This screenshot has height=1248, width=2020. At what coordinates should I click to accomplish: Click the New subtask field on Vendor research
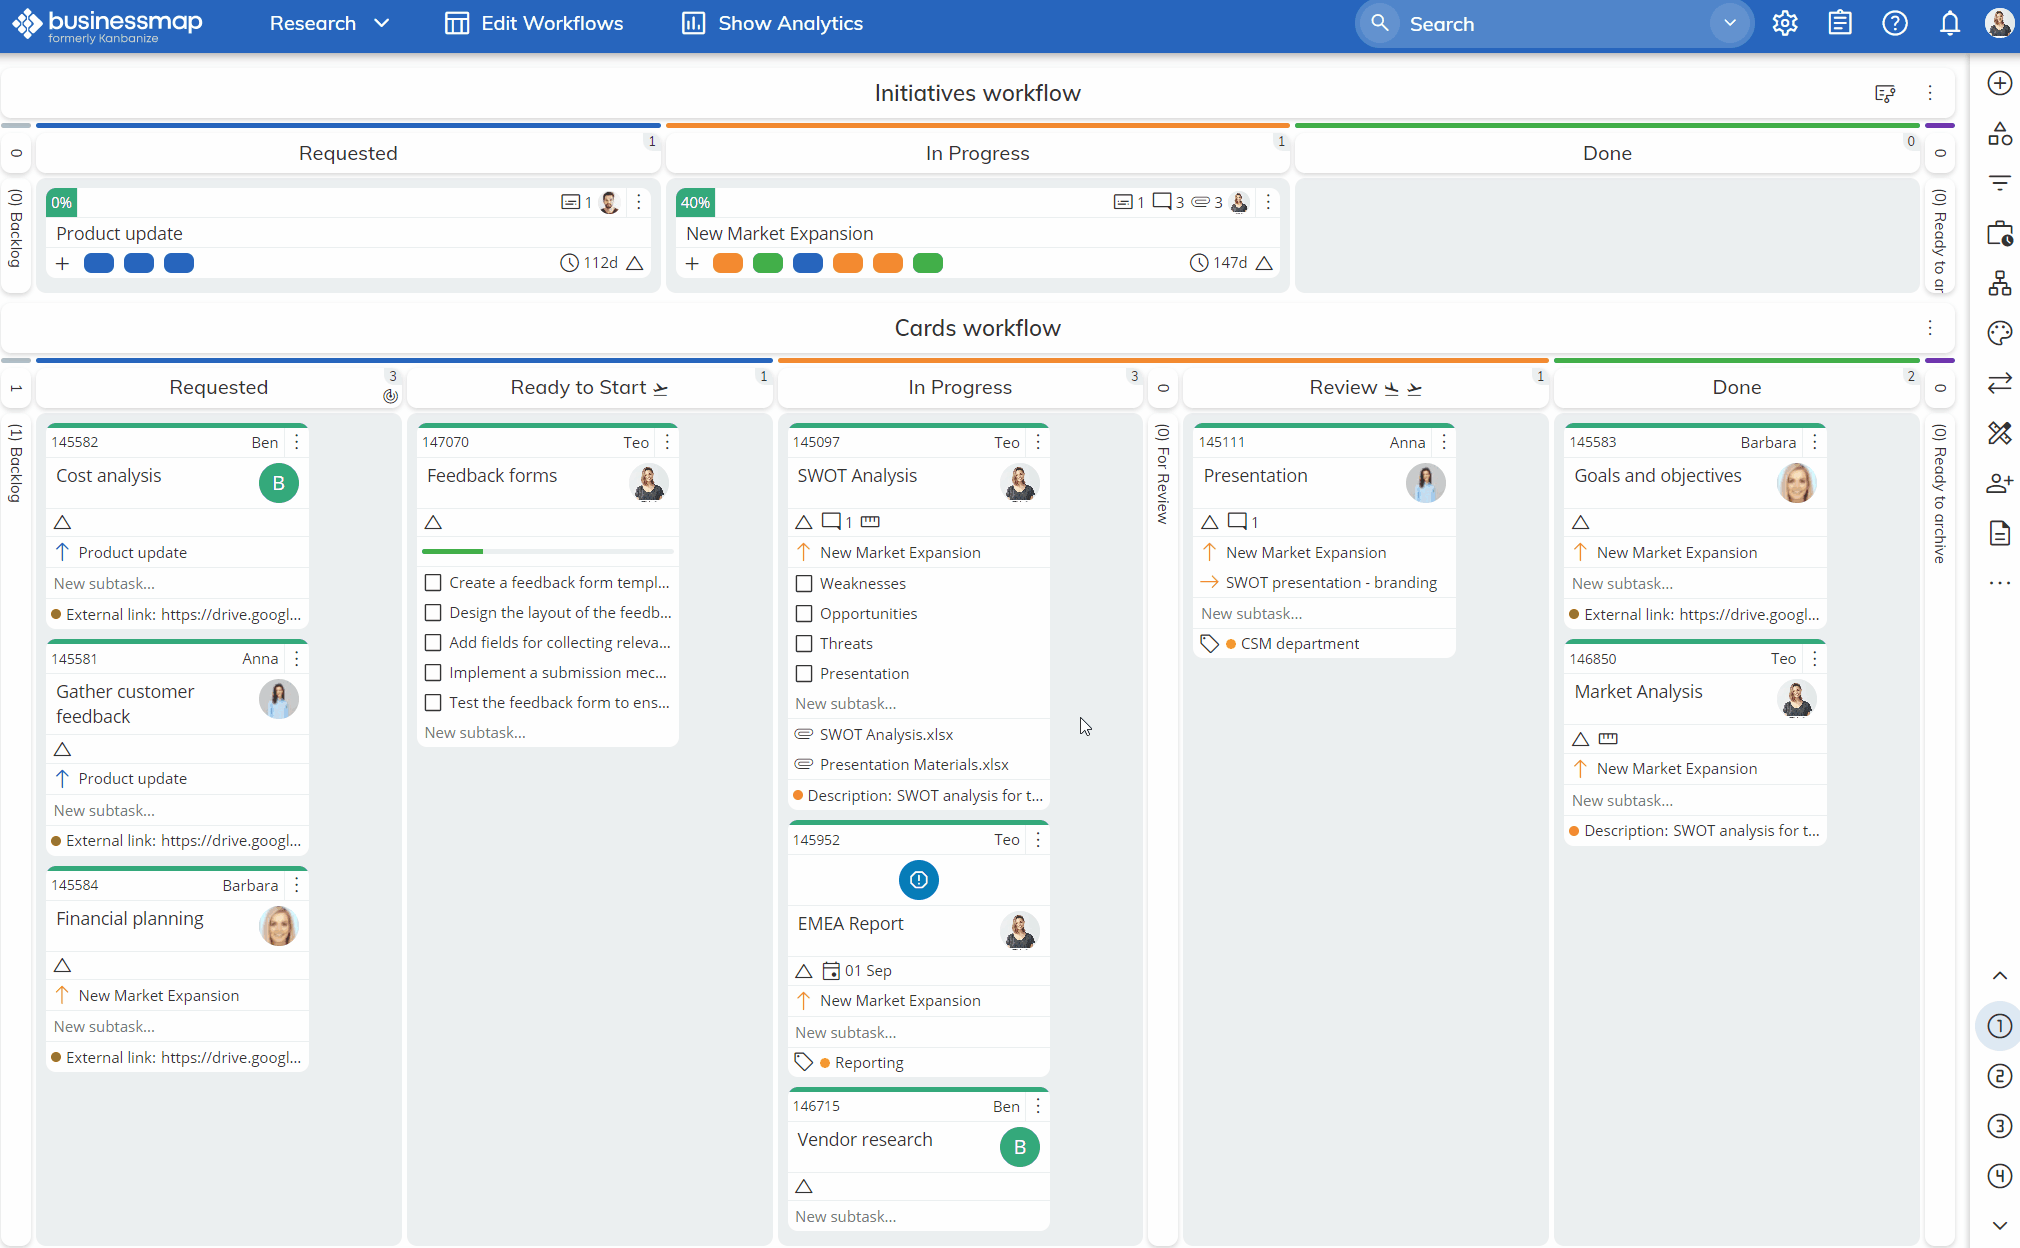[x=846, y=1217]
